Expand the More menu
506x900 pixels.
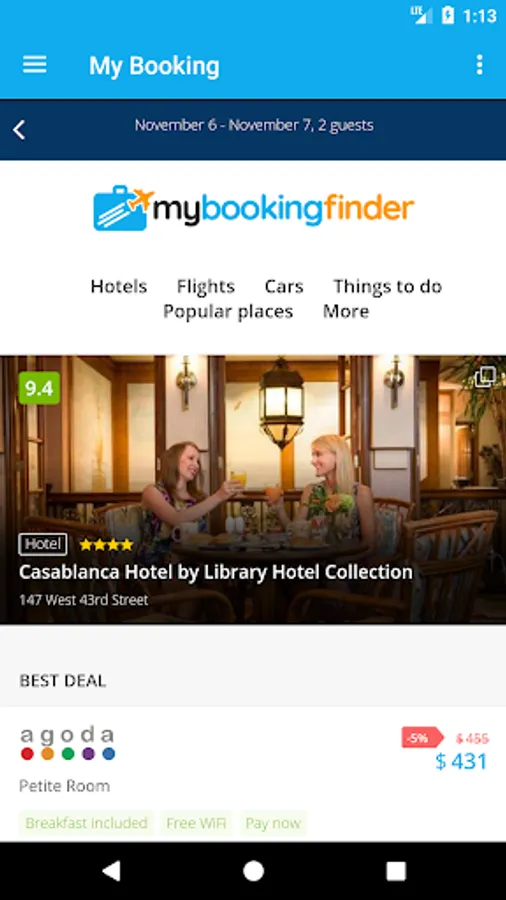pyautogui.click(x=346, y=311)
